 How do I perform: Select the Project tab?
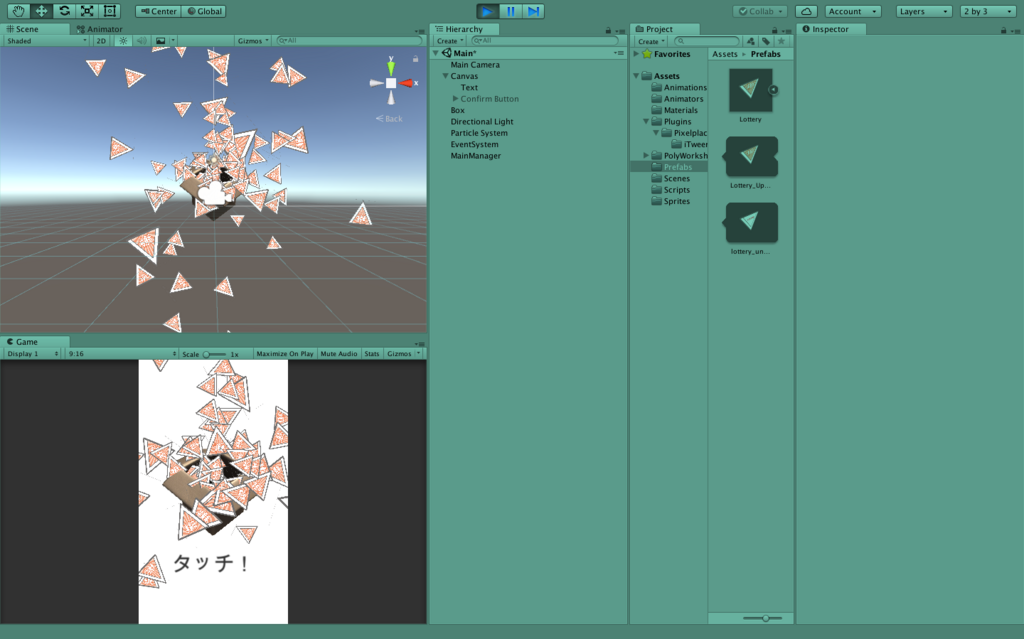665,29
